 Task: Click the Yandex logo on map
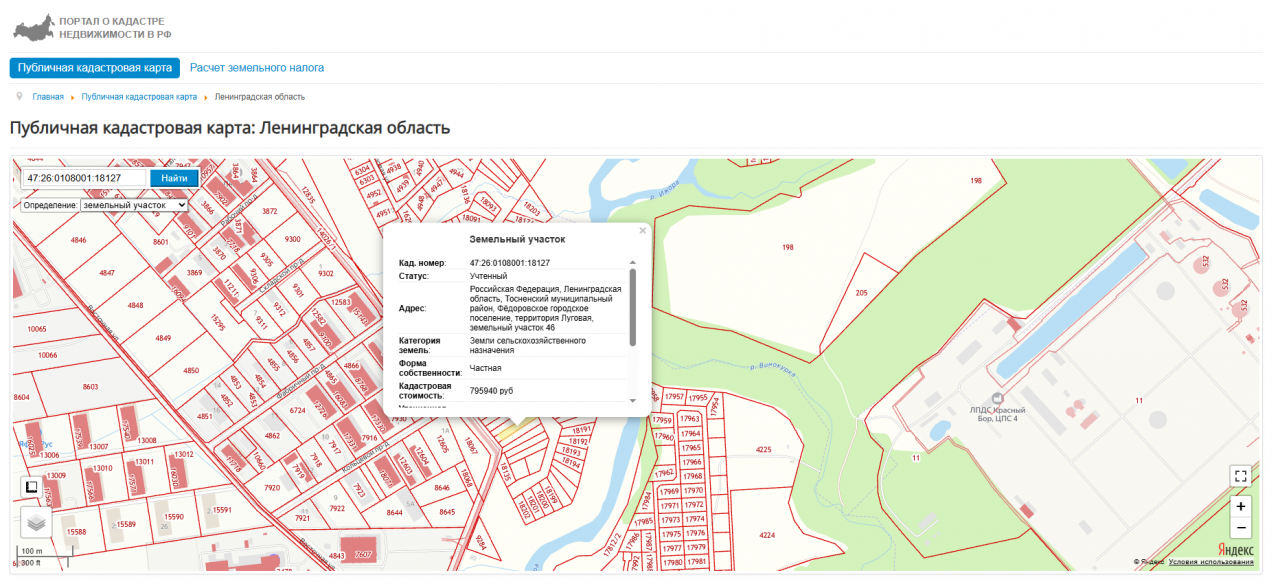(1235, 550)
